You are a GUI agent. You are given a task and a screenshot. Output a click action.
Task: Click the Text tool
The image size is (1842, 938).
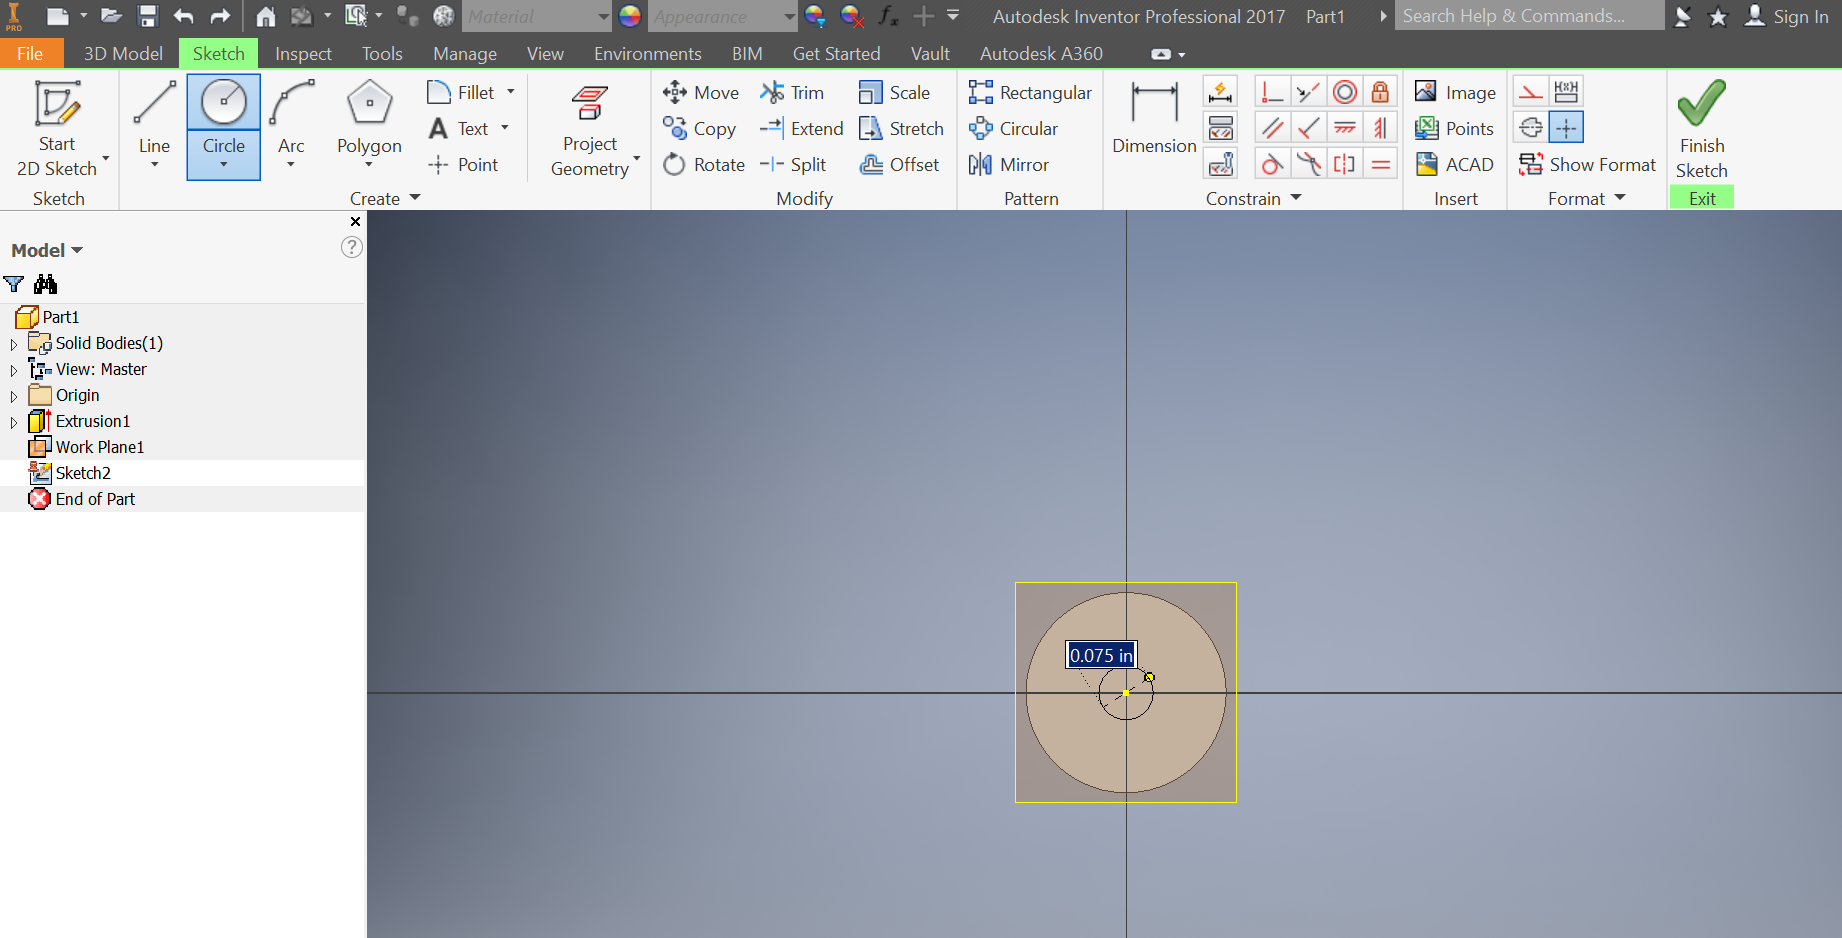[459, 128]
